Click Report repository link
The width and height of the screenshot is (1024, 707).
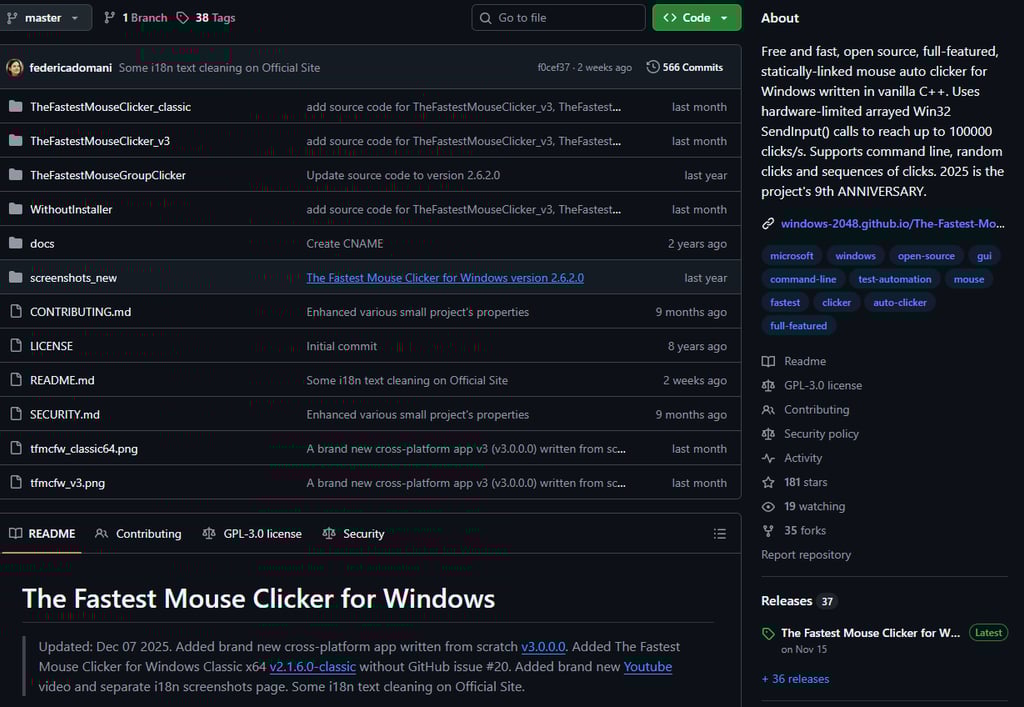[x=806, y=555]
